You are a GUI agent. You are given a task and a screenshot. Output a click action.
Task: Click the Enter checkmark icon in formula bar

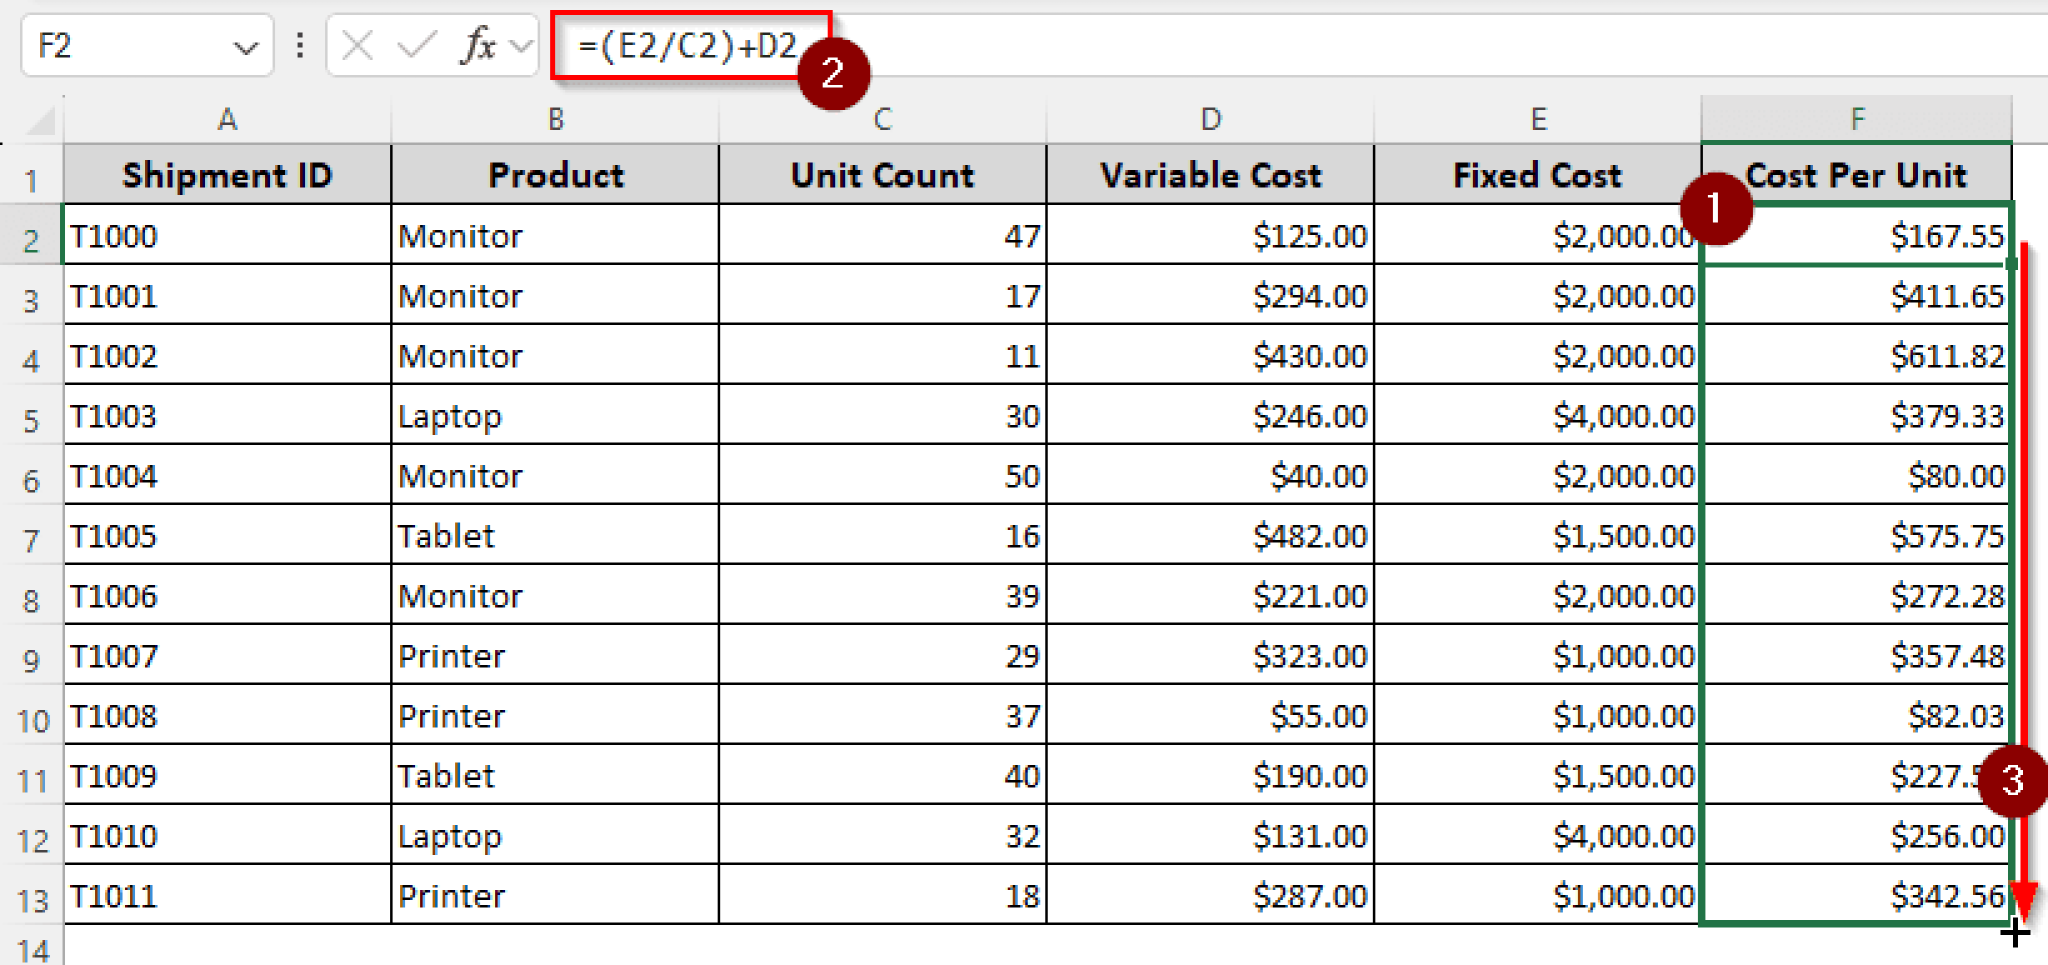[416, 46]
